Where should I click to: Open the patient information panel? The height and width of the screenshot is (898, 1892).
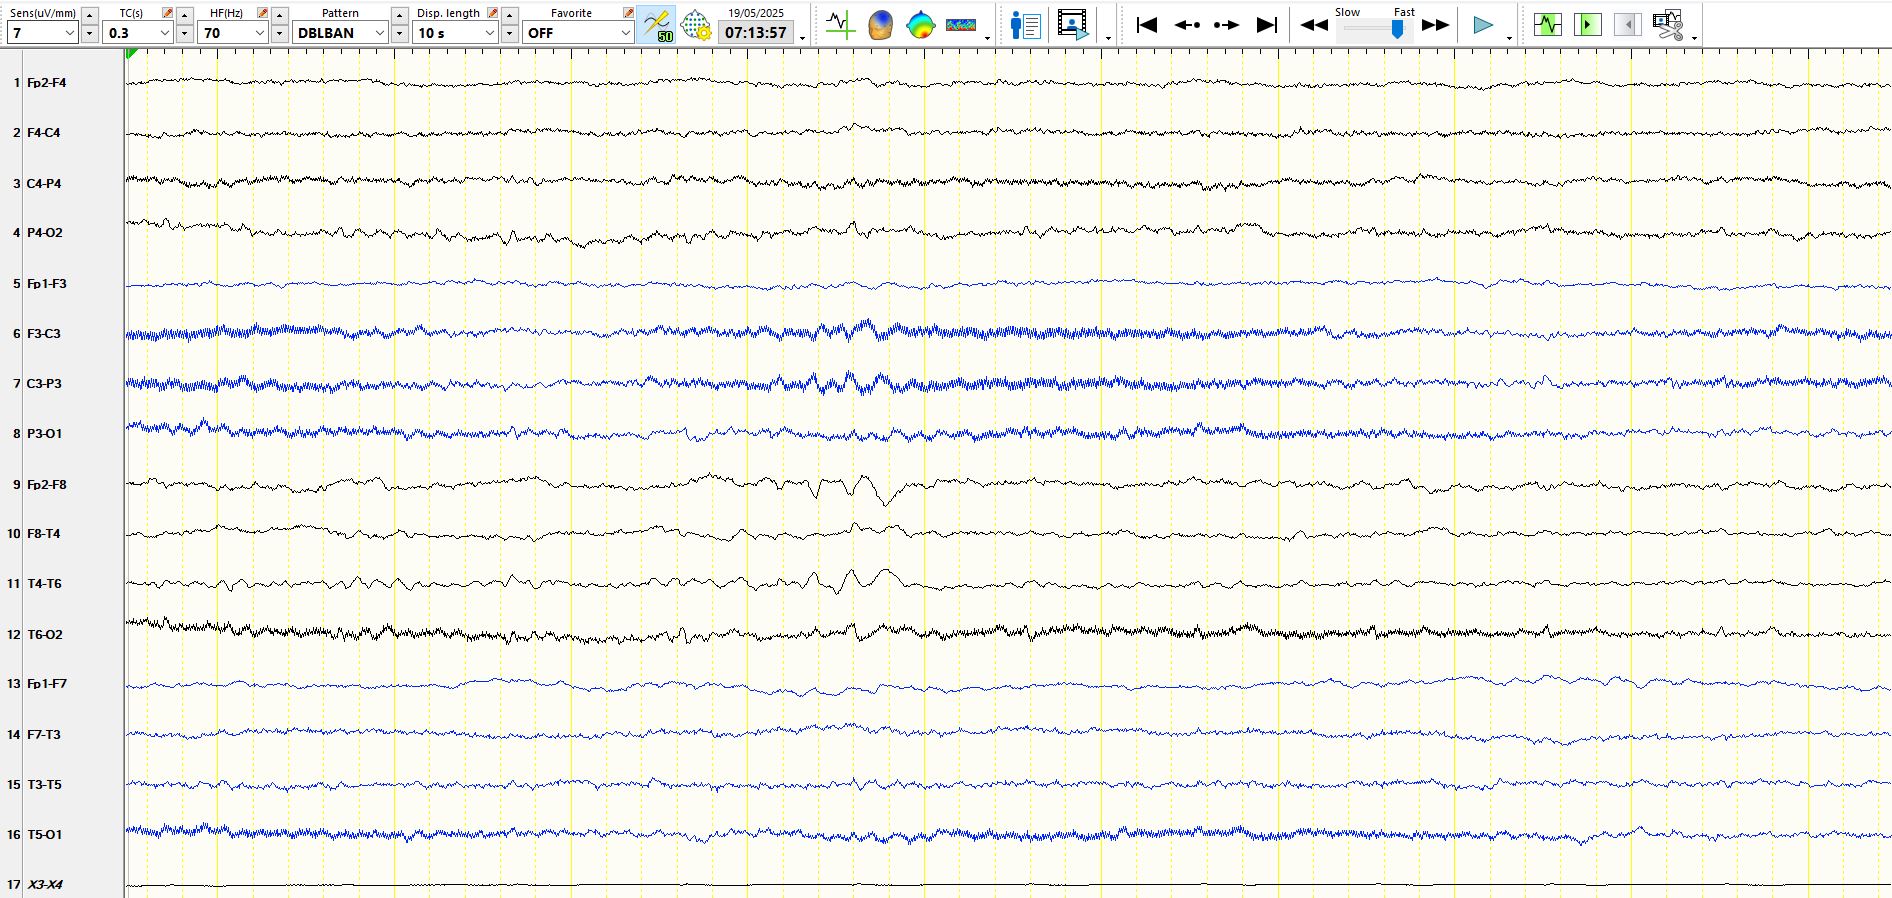(x=1025, y=25)
